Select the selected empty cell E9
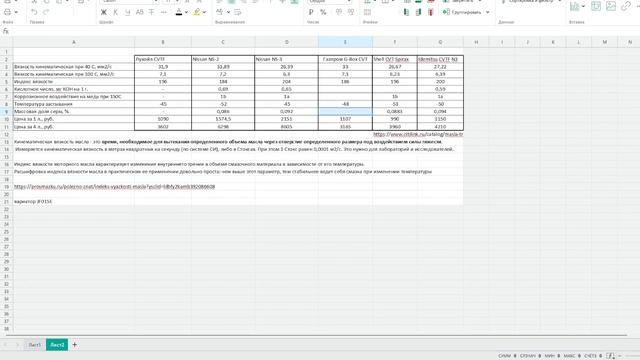The height and width of the screenshot is (360, 640). pyautogui.click(x=345, y=111)
